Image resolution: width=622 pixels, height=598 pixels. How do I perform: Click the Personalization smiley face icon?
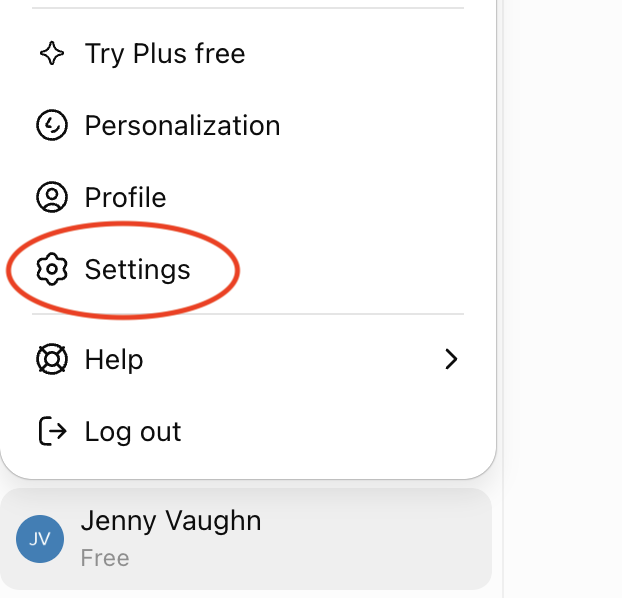pos(52,125)
